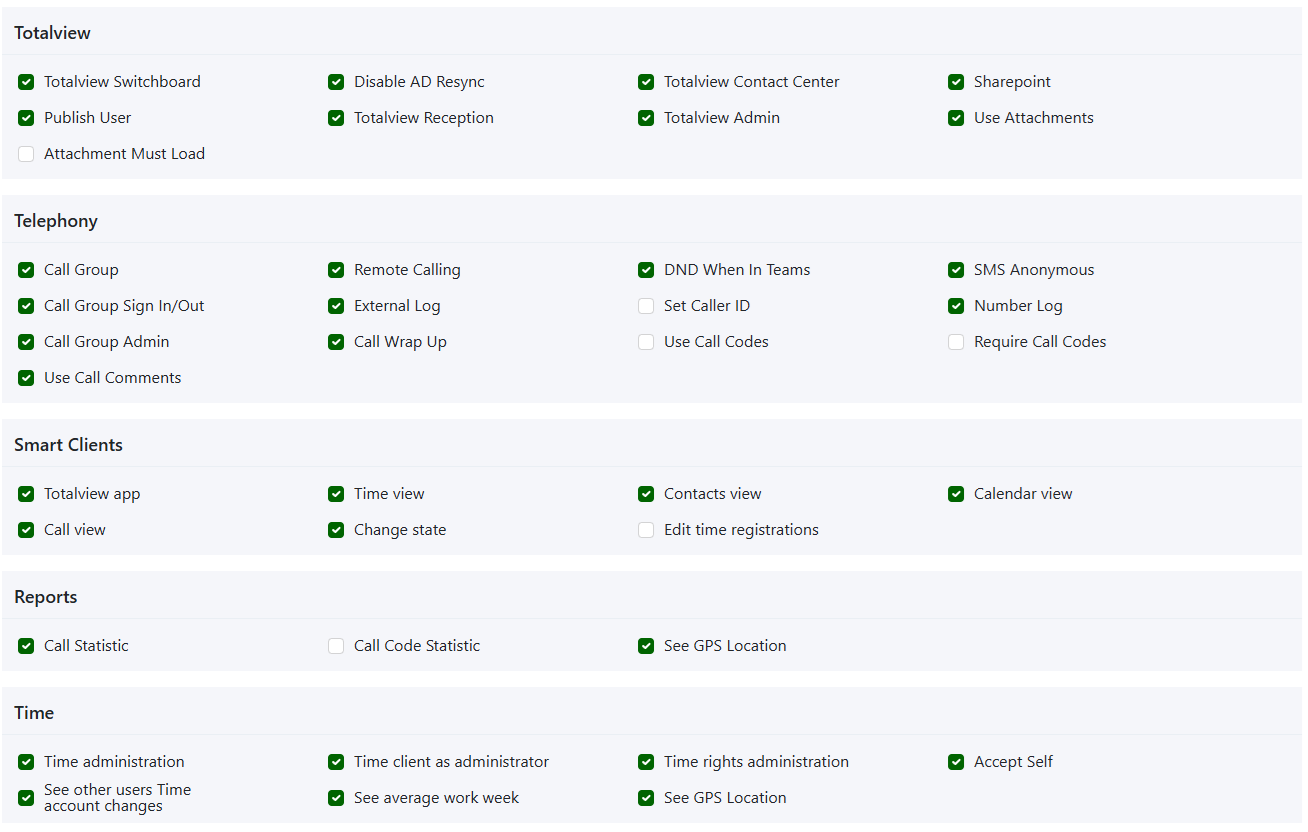Uncheck the plain Call Group checkbox
Screen dimensions: 1308x832
coord(26,270)
